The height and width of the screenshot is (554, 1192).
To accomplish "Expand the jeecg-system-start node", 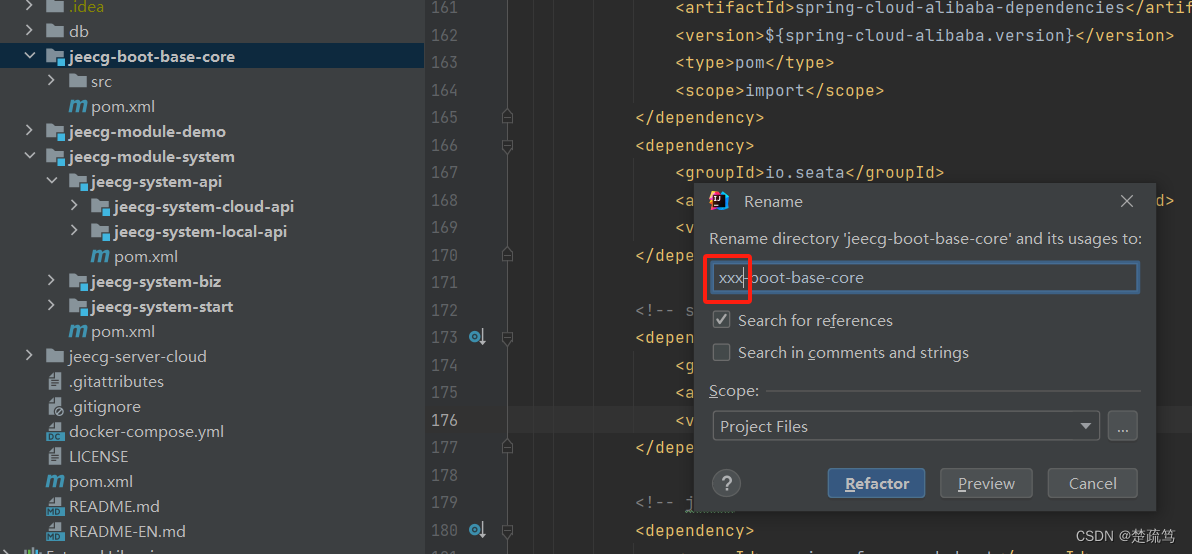I will 52,307.
